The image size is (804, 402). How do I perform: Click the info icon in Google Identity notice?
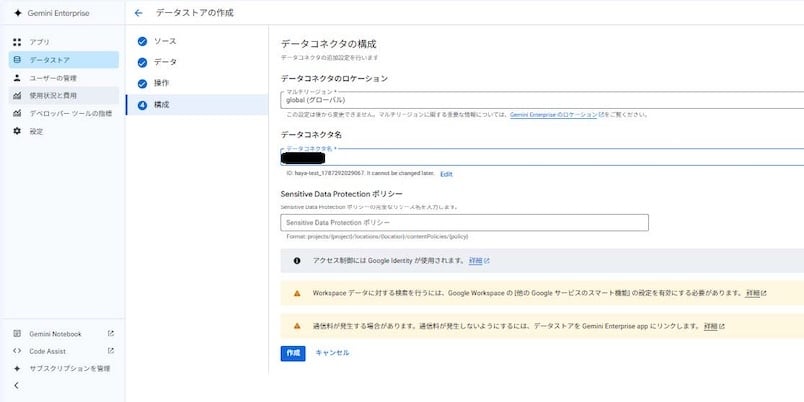297,260
